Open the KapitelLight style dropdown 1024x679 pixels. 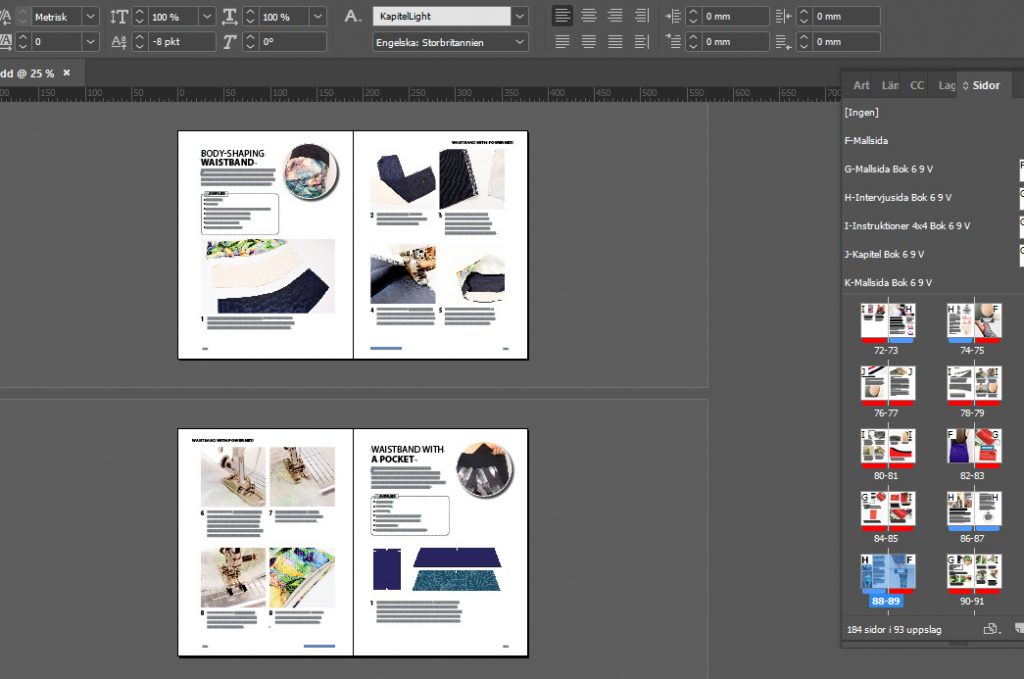tap(519, 15)
